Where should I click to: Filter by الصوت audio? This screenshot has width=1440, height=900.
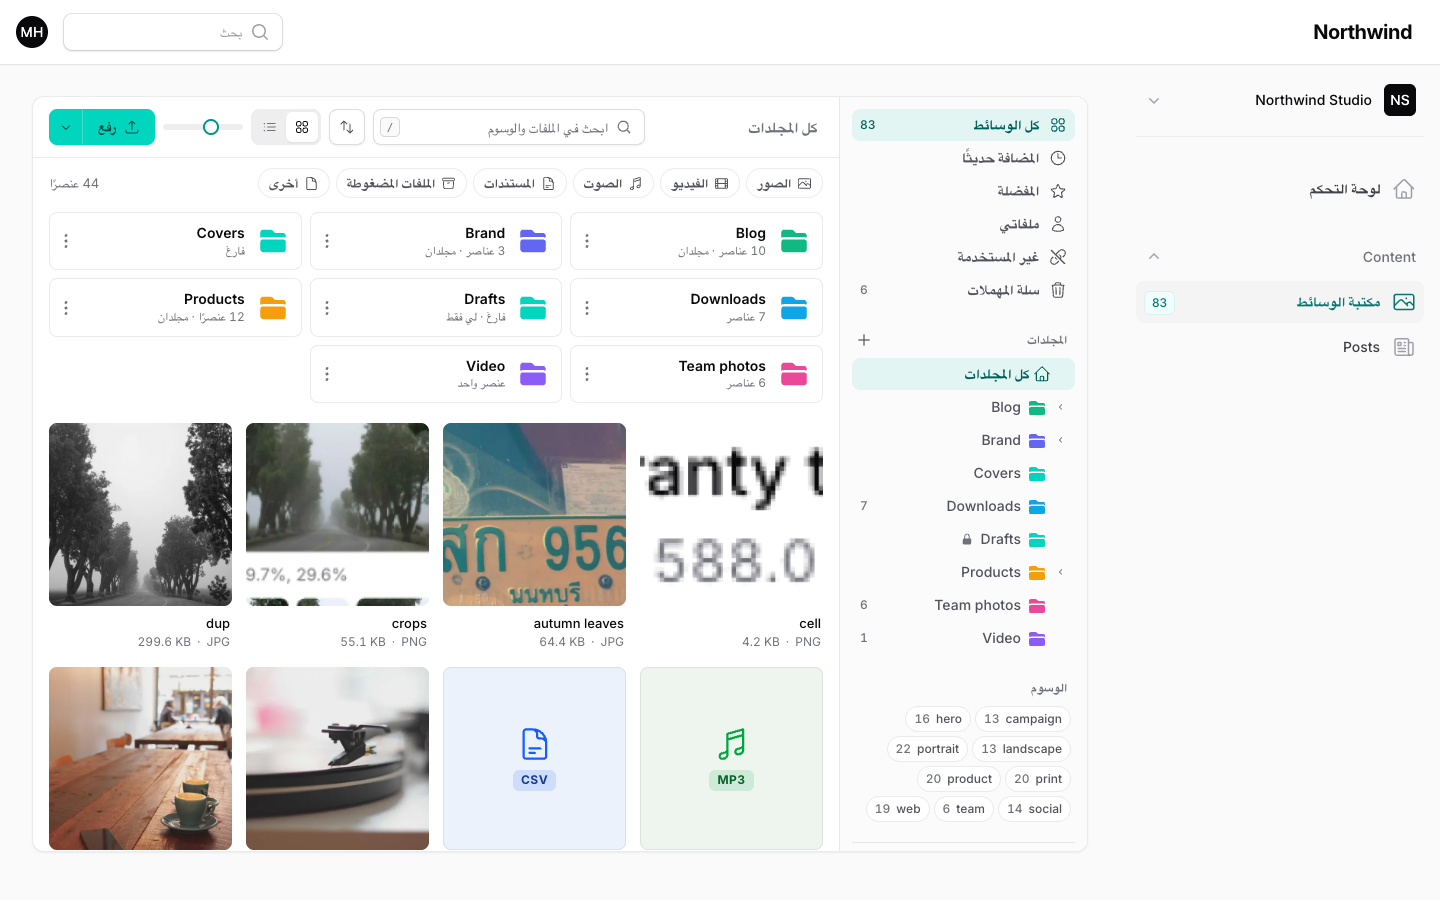pyautogui.click(x=613, y=183)
